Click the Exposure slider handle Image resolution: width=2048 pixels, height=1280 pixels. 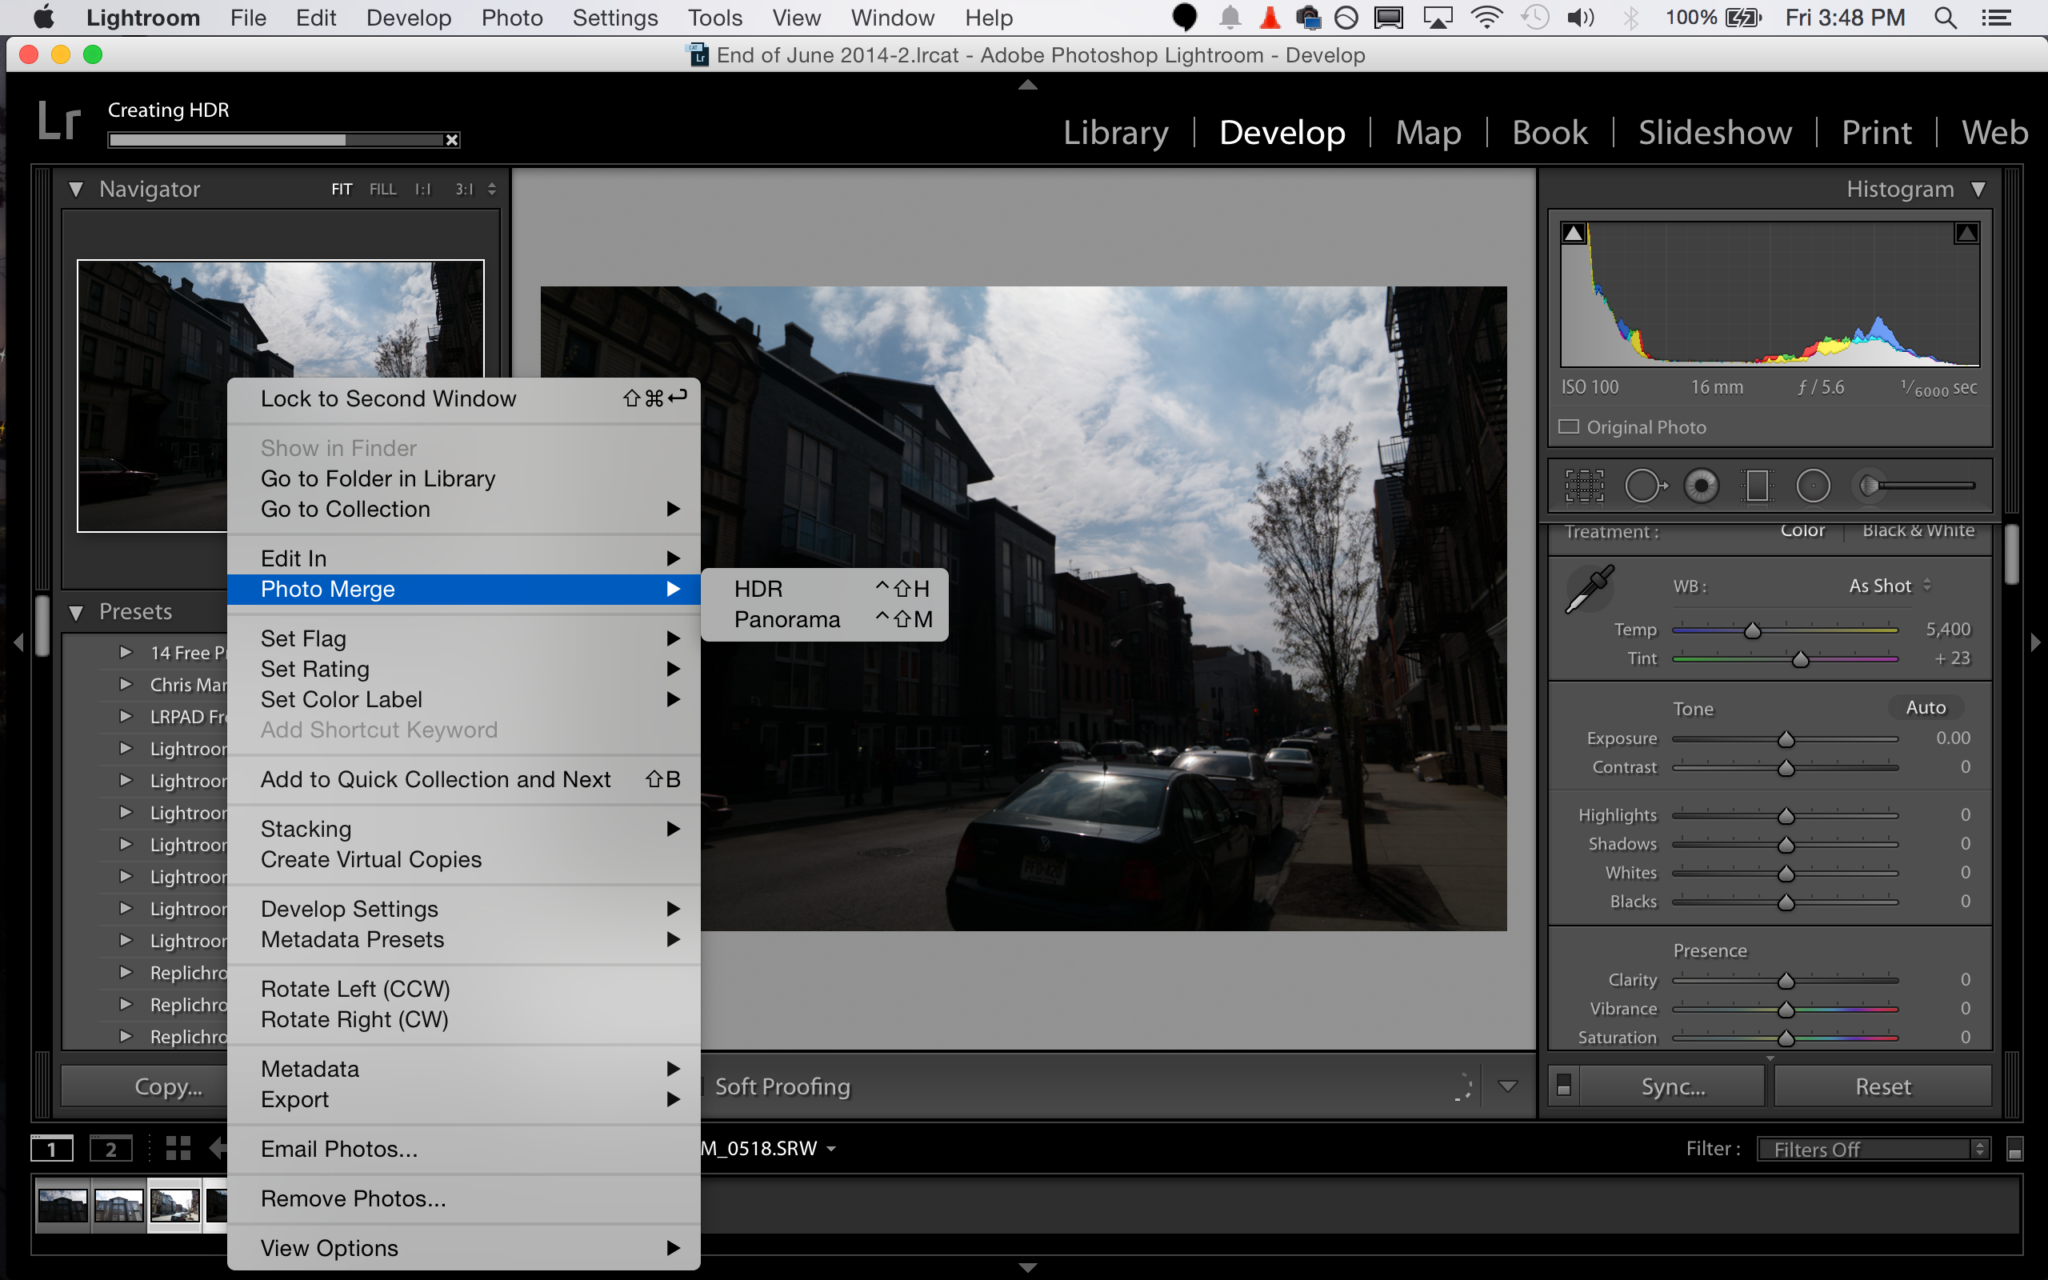1786,740
